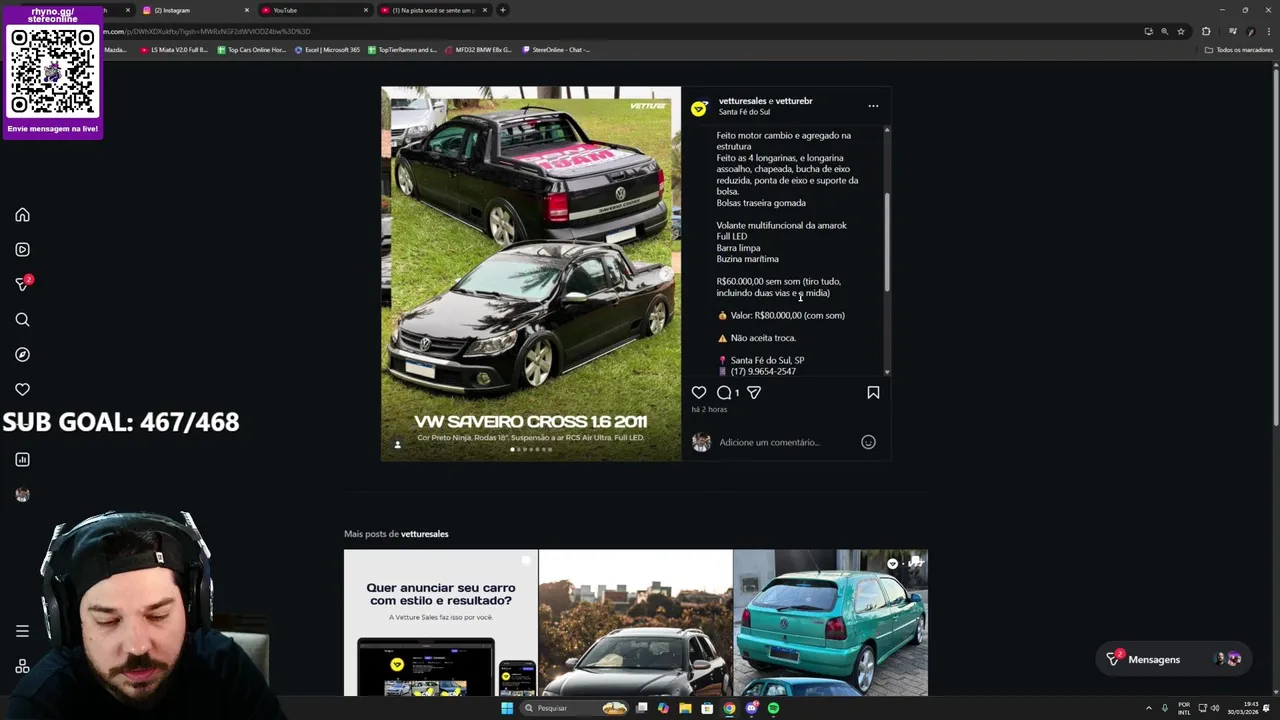The width and height of the screenshot is (1280, 720).
Task: Open the Windows Start menu
Action: pos(507,708)
